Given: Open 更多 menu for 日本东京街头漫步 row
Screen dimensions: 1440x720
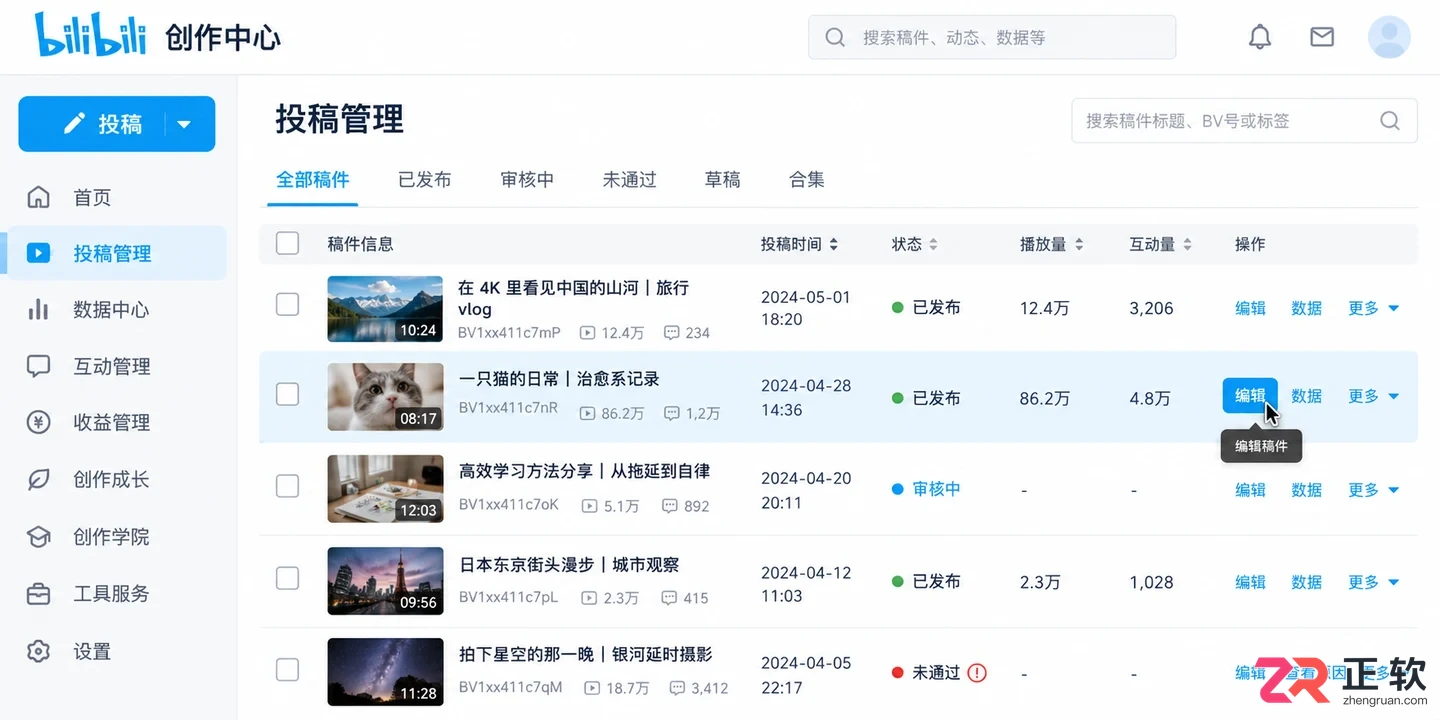Looking at the screenshot, I should pyautogui.click(x=1373, y=582).
